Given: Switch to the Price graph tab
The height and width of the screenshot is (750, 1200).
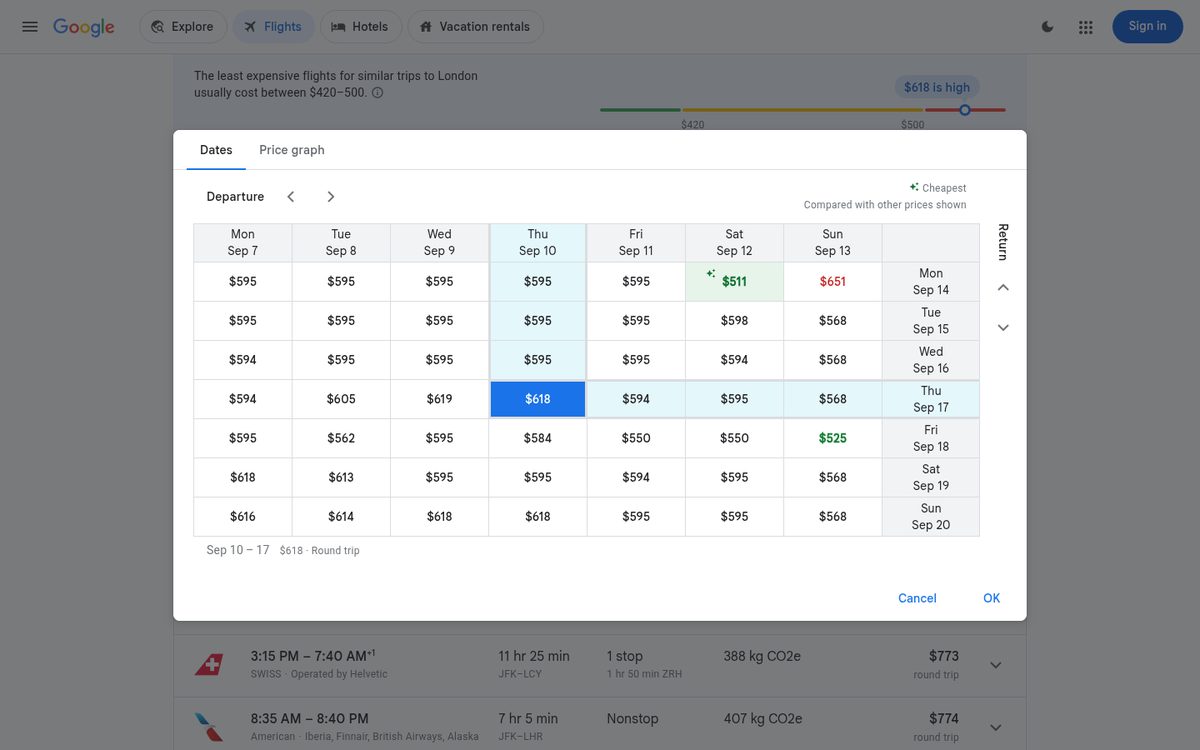Looking at the screenshot, I should [x=292, y=150].
